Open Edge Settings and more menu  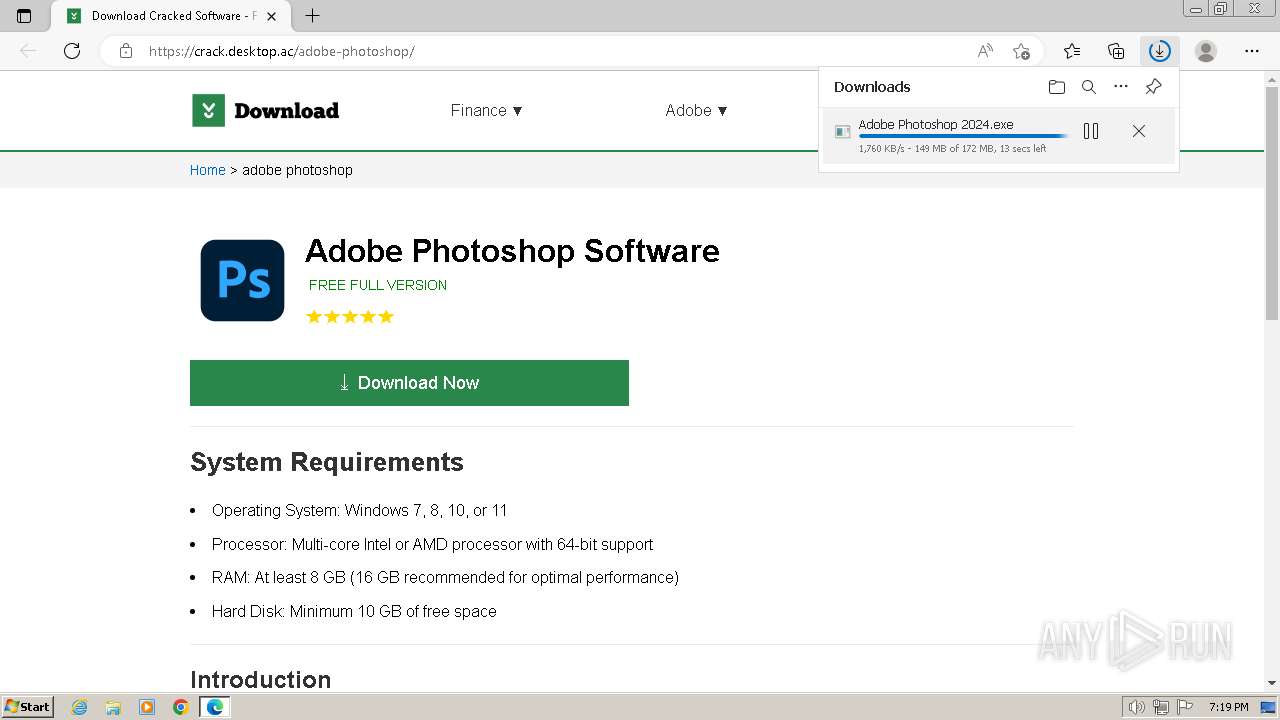click(x=1252, y=51)
